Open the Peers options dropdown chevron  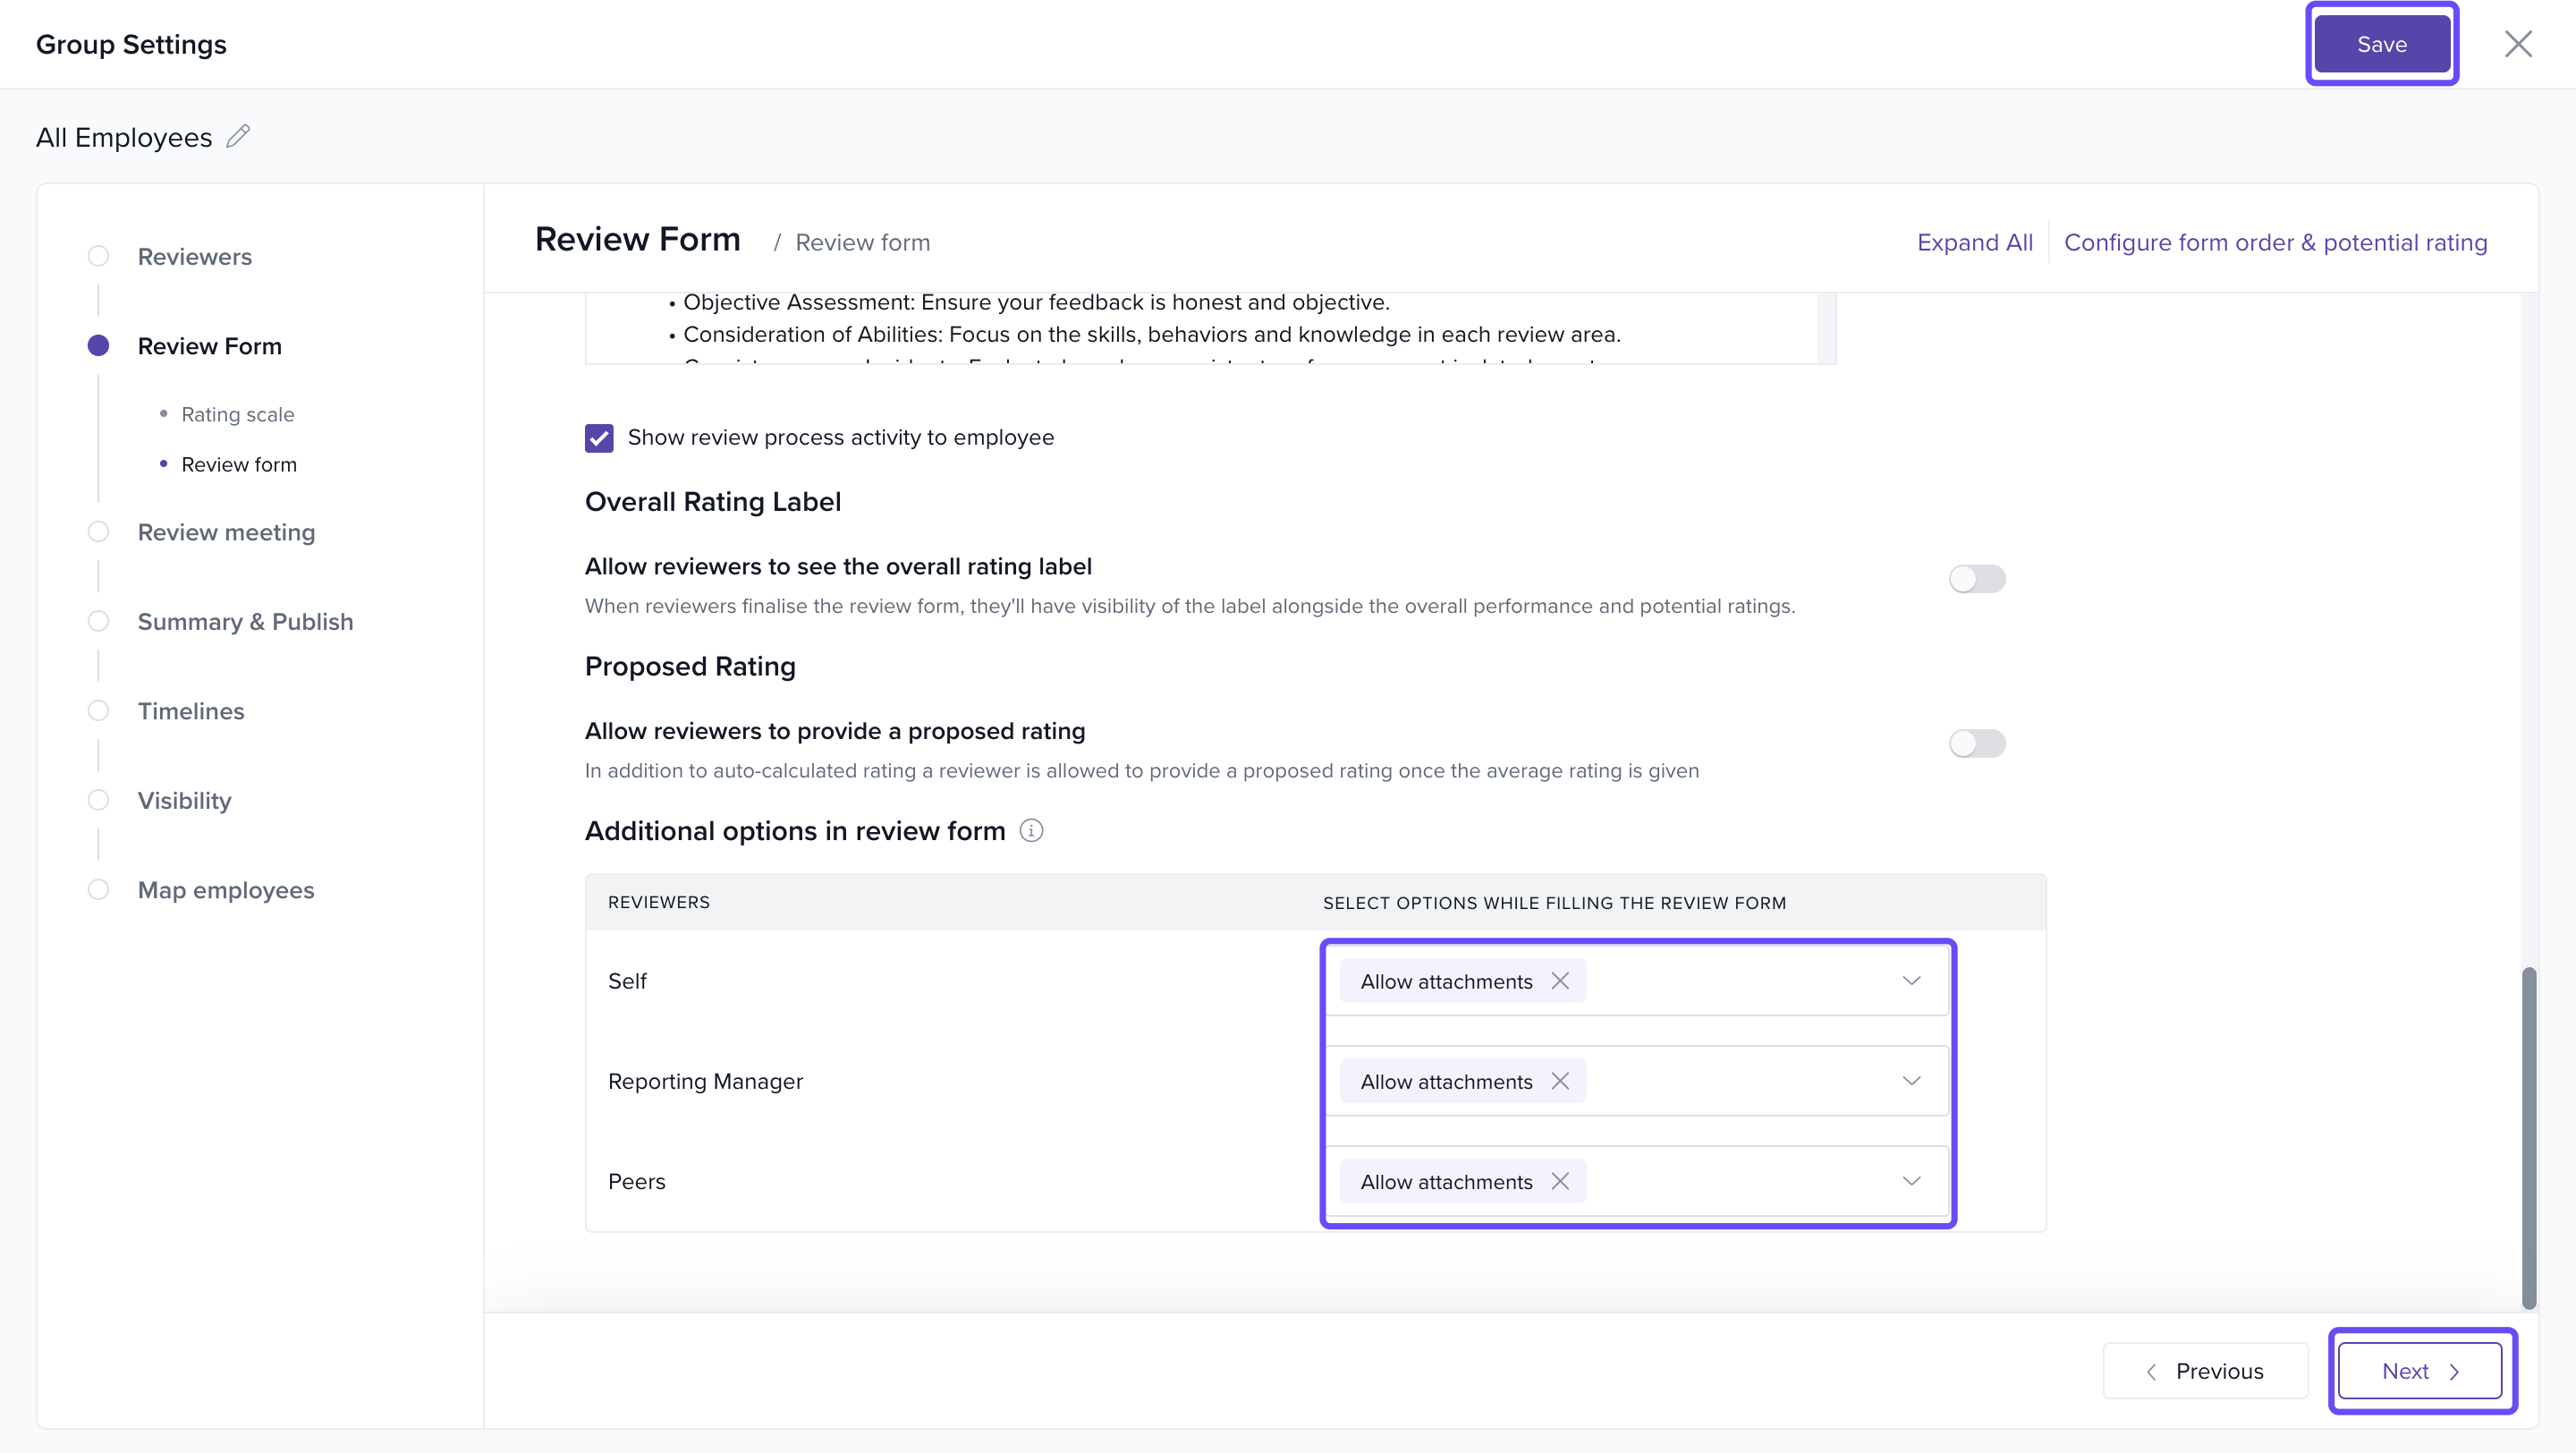click(x=1911, y=1181)
